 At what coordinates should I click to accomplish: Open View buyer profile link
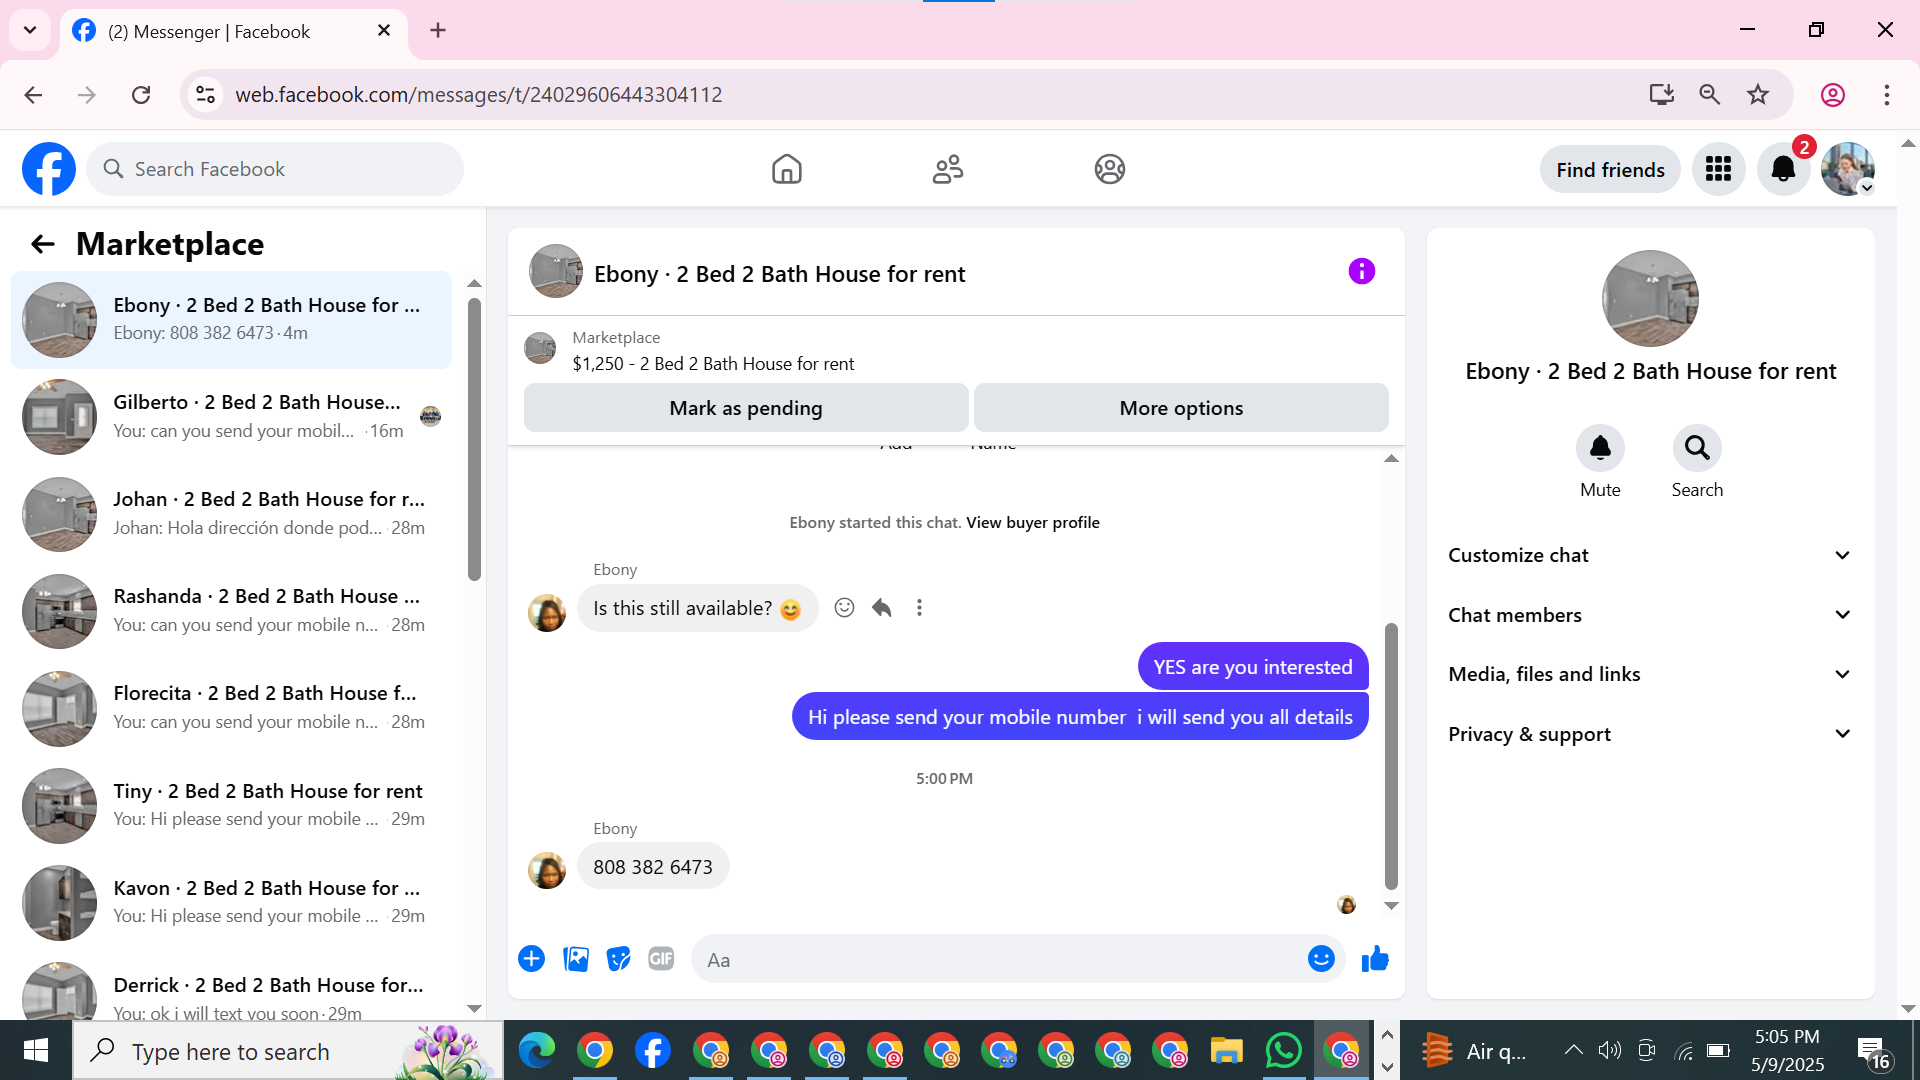point(1032,522)
